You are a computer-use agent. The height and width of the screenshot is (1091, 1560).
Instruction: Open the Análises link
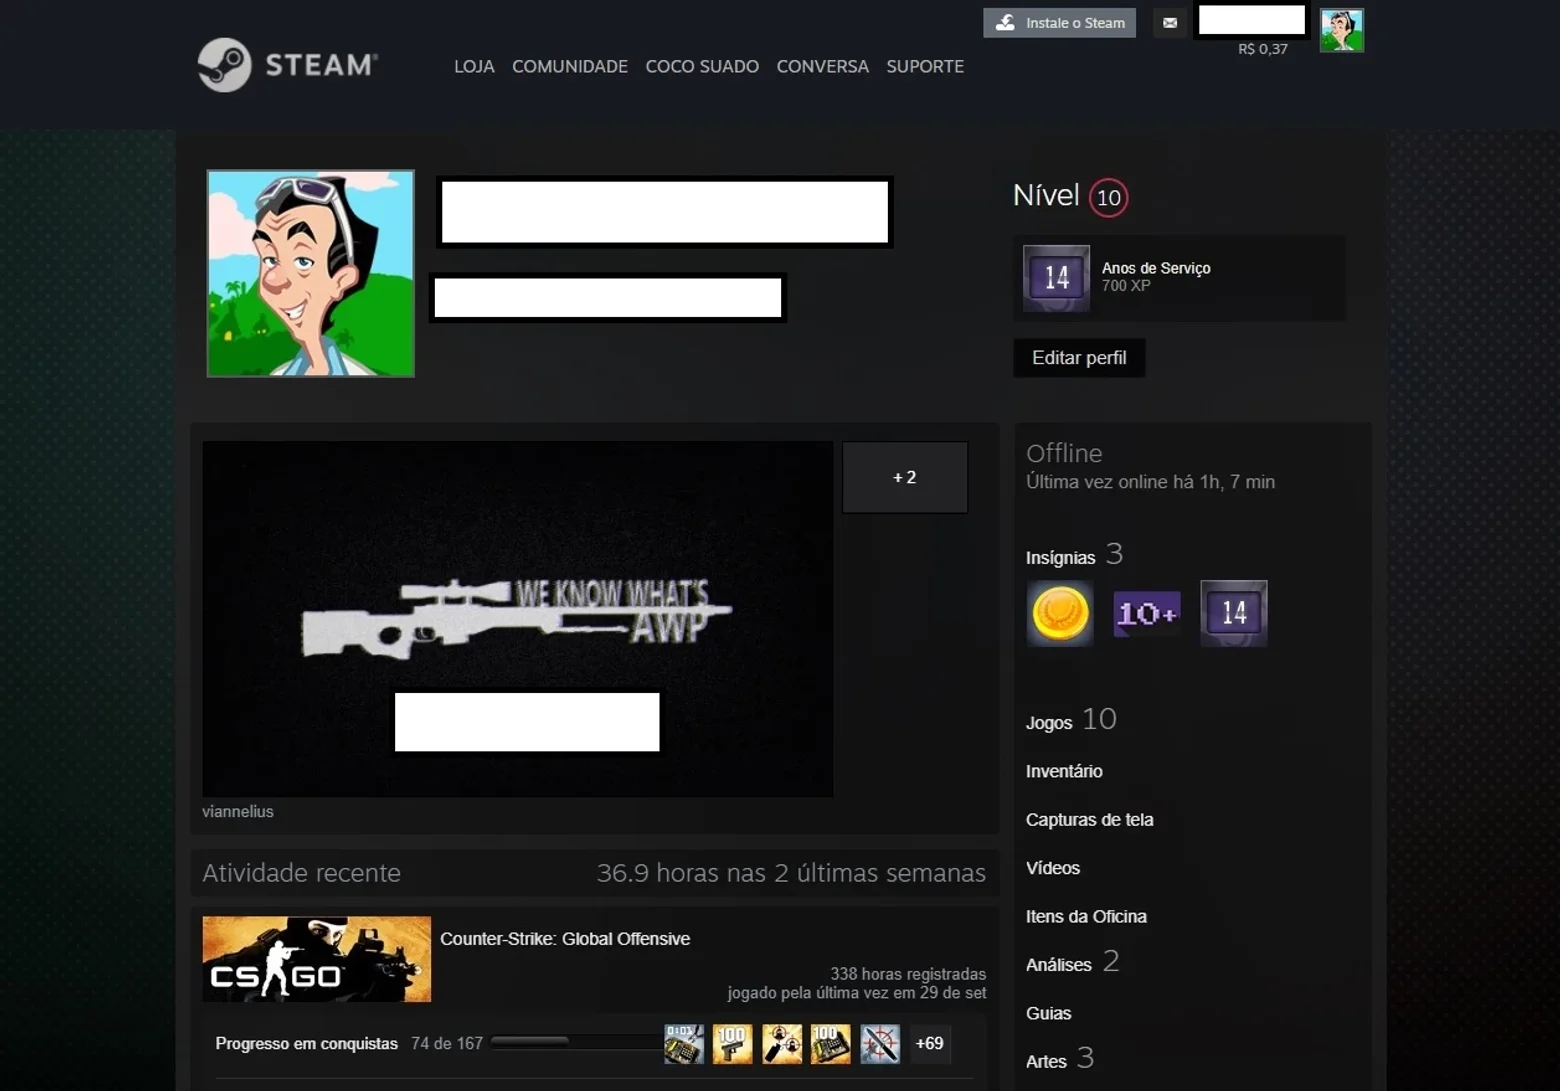(x=1059, y=965)
